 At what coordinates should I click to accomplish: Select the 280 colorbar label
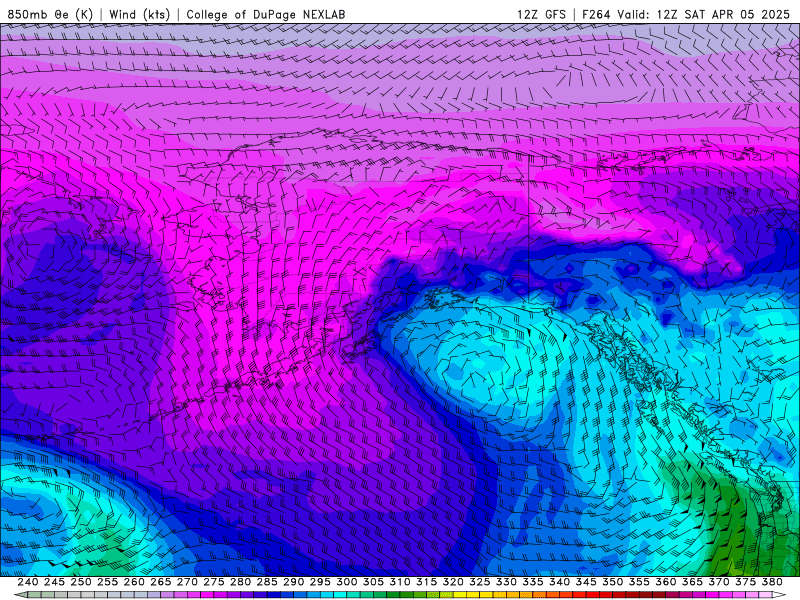pyautogui.click(x=240, y=582)
